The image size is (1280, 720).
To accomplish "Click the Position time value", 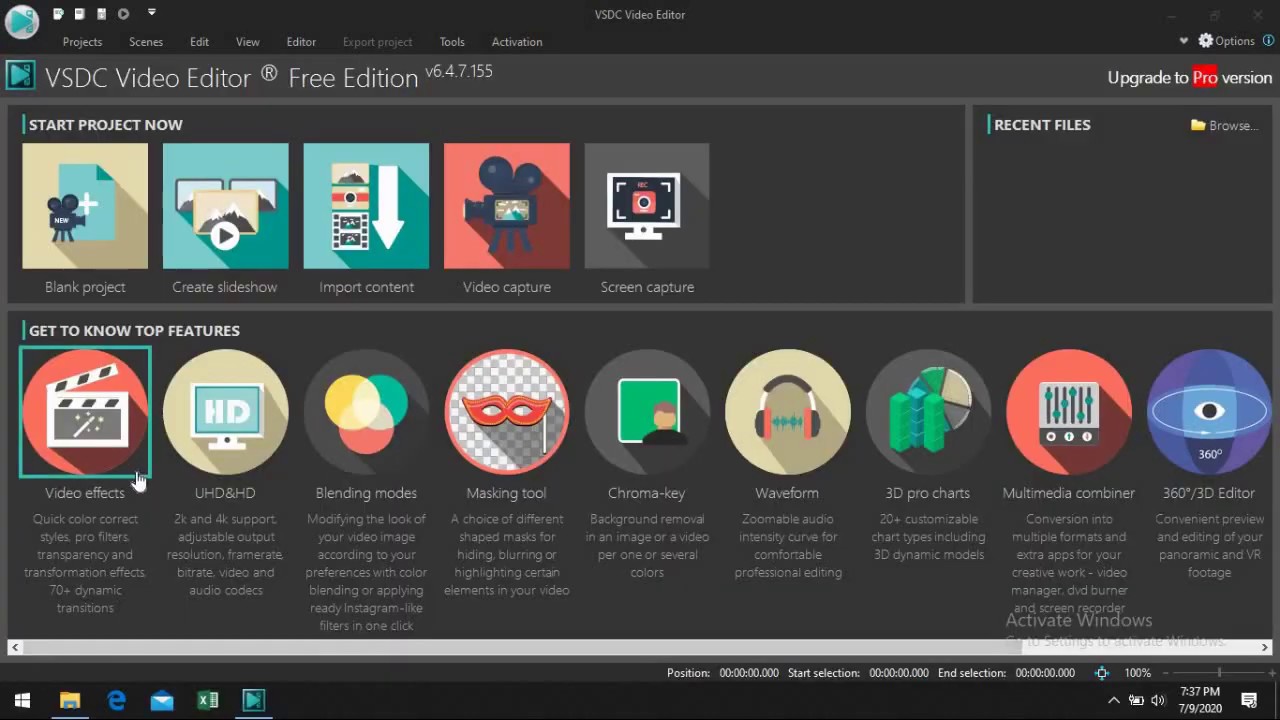I will (x=749, y=673).
